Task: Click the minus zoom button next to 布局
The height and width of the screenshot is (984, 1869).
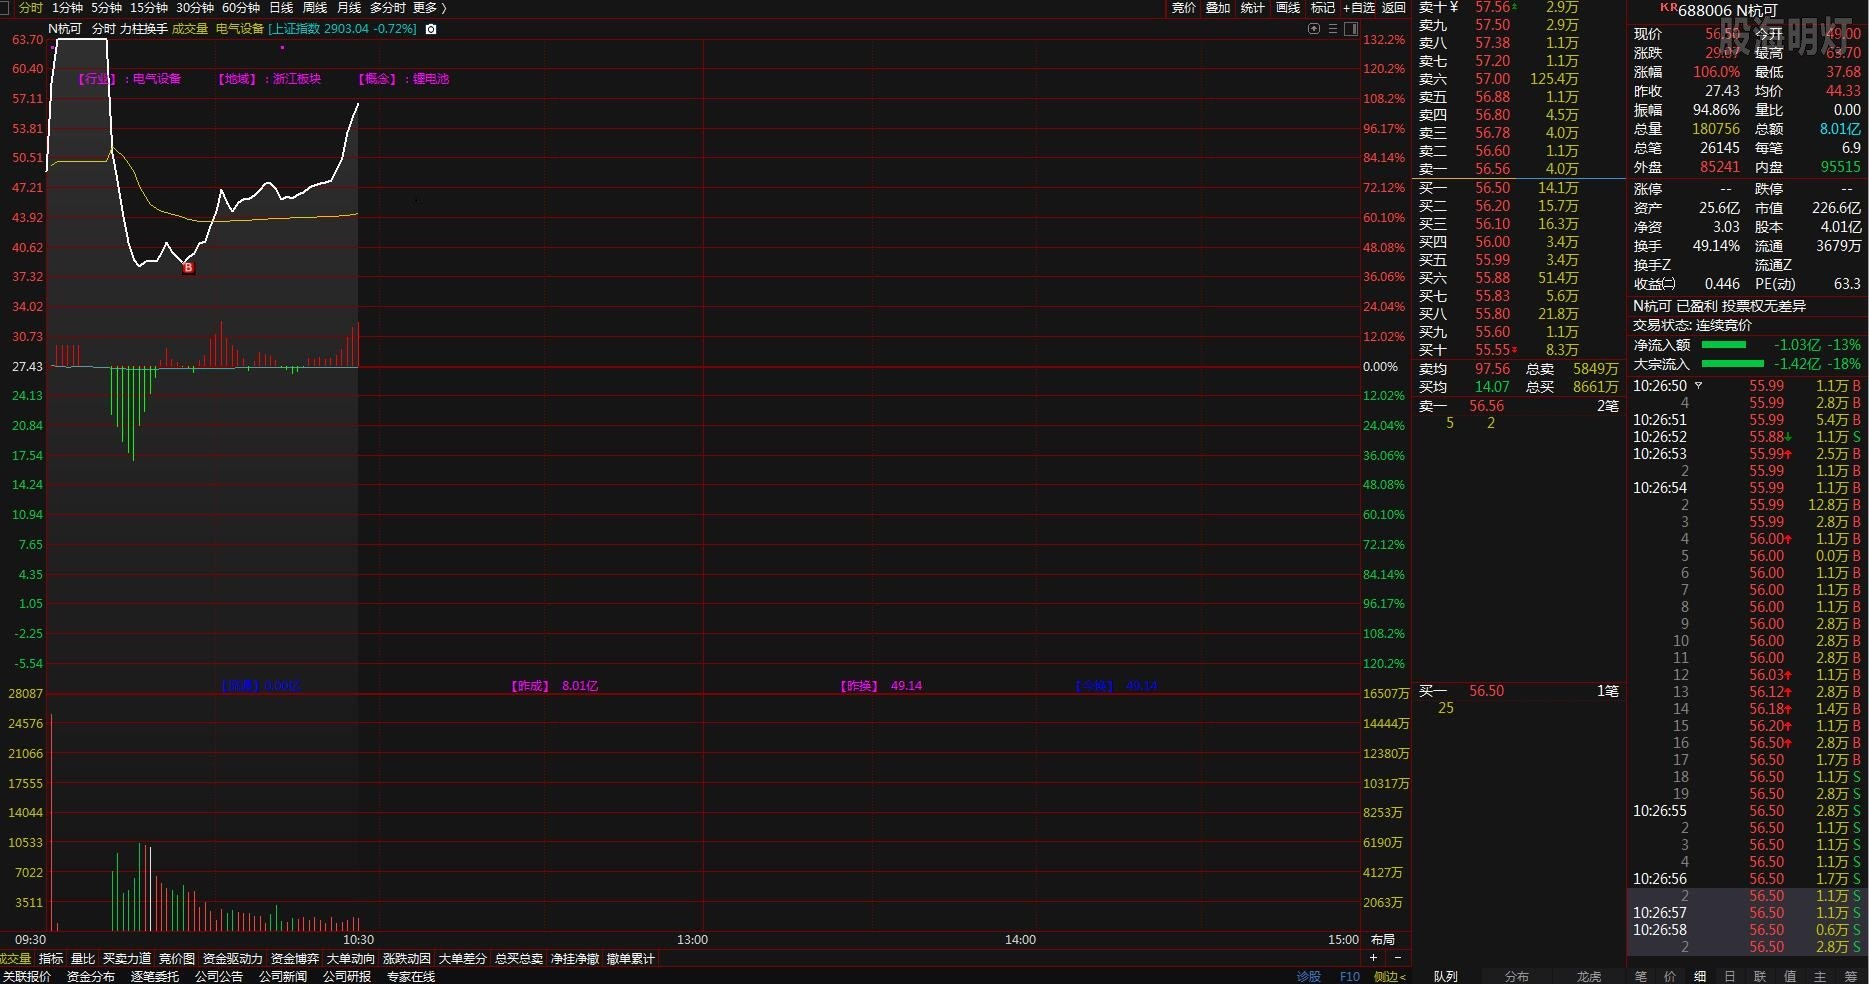Action: (x=1397, y=958)
